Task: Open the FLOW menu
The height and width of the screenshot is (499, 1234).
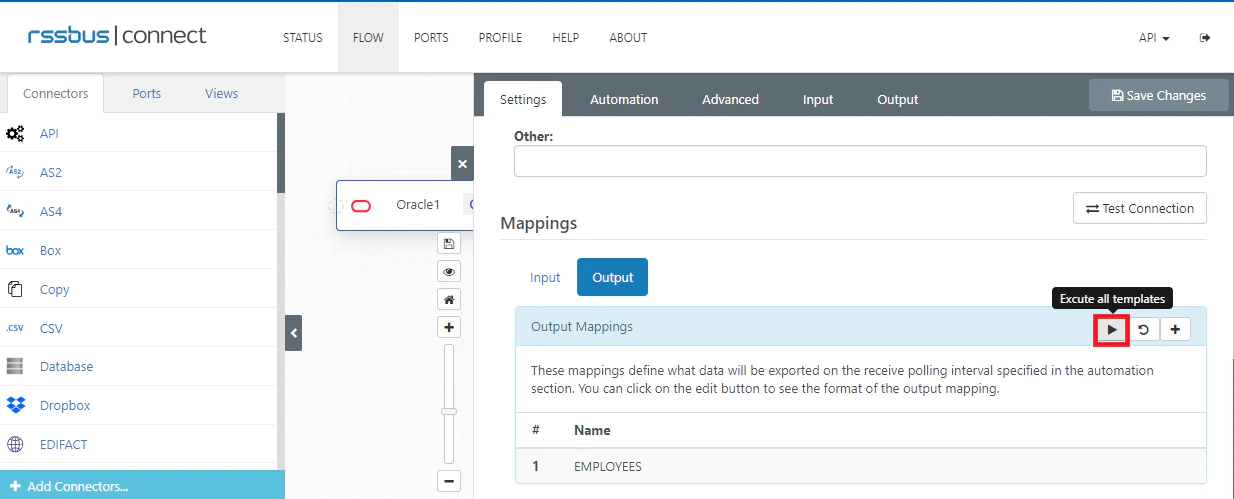Action: (368, 38)
